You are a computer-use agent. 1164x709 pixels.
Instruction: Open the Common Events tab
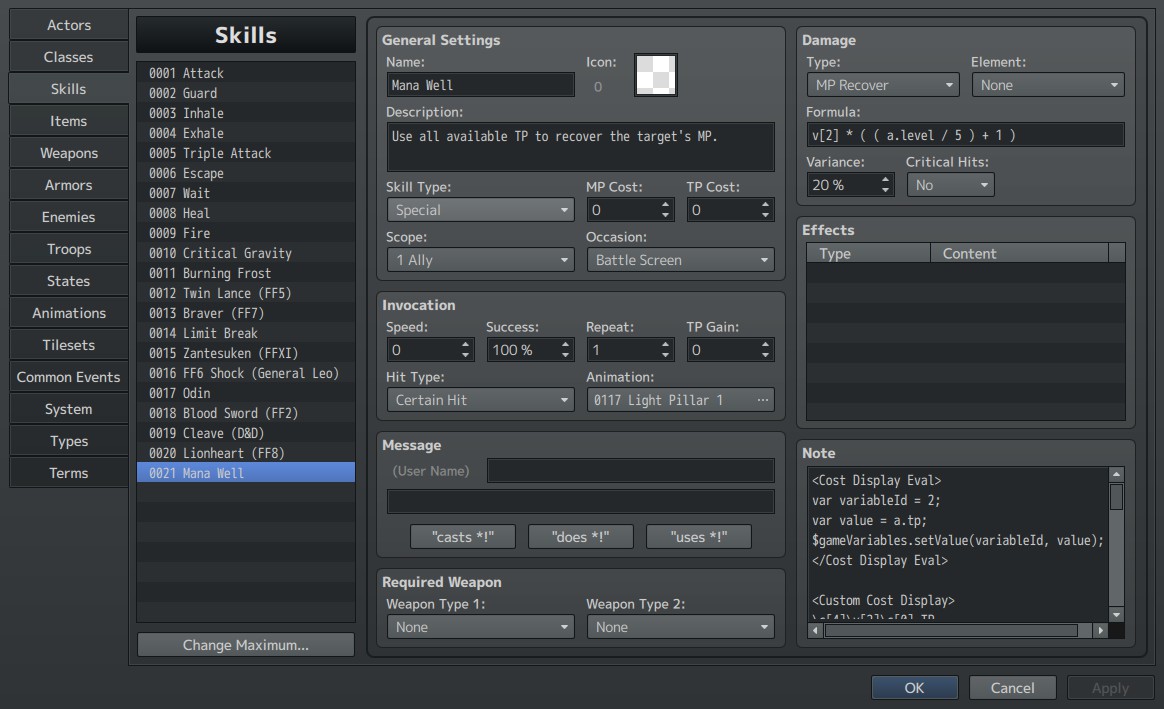click(x=68, y=377)
